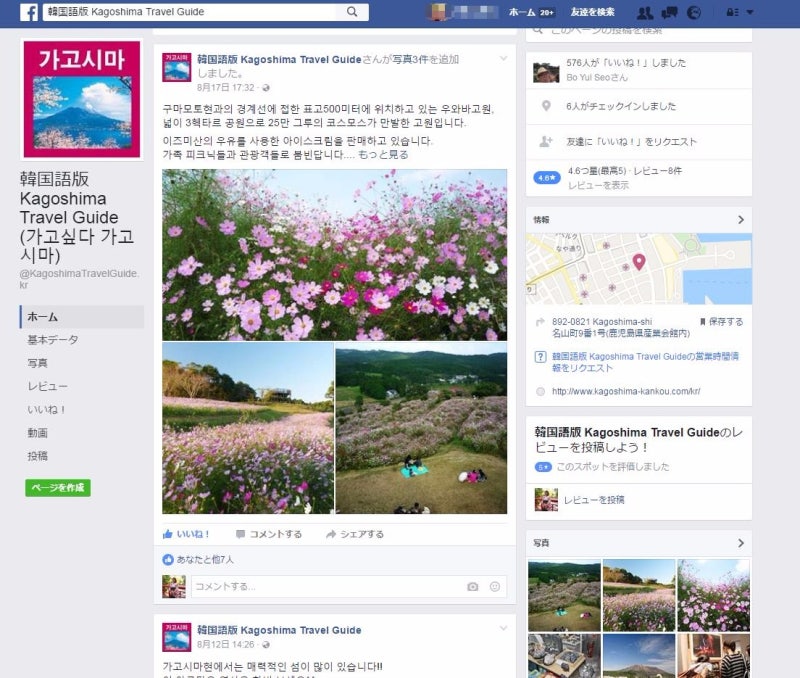This screenshot has height=678, width=800.
Task: Select いいね！ in left sidebar
Action: click(x=46, y=410)
